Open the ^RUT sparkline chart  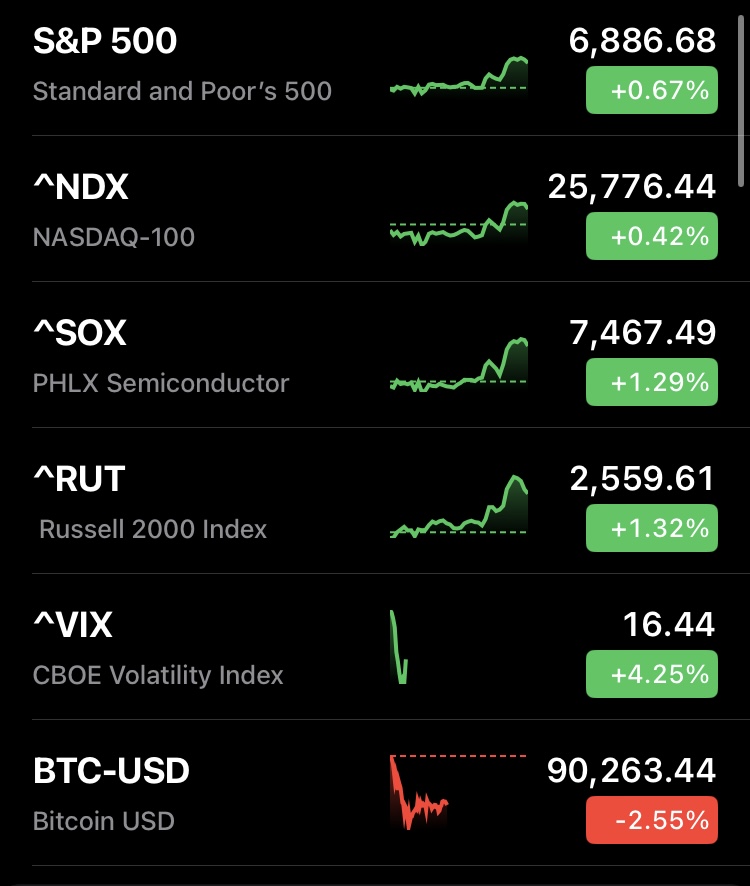click(x=458, y=508)
